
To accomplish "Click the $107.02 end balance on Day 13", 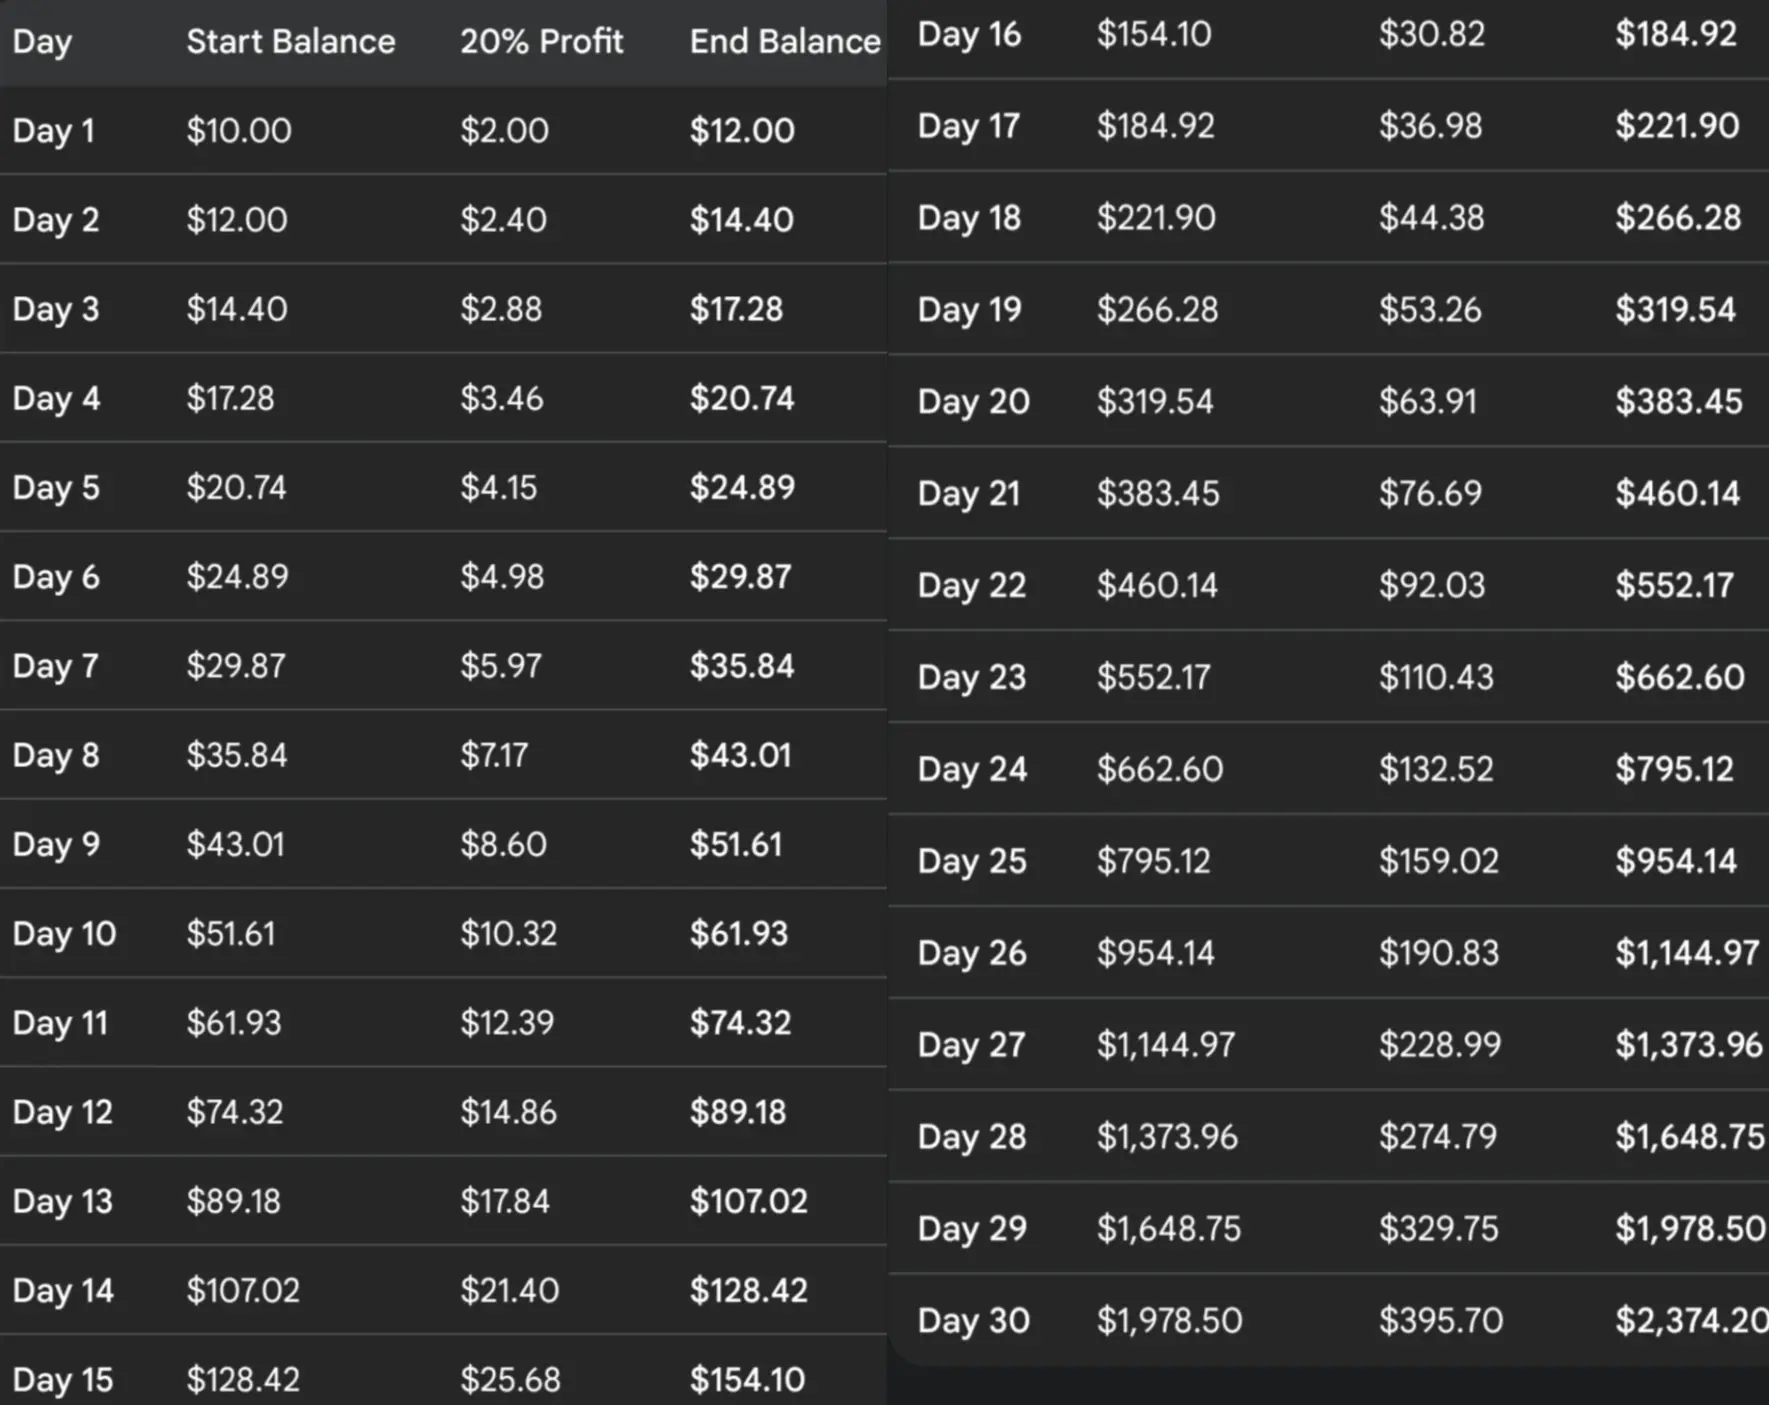I will coord(748,1201).
